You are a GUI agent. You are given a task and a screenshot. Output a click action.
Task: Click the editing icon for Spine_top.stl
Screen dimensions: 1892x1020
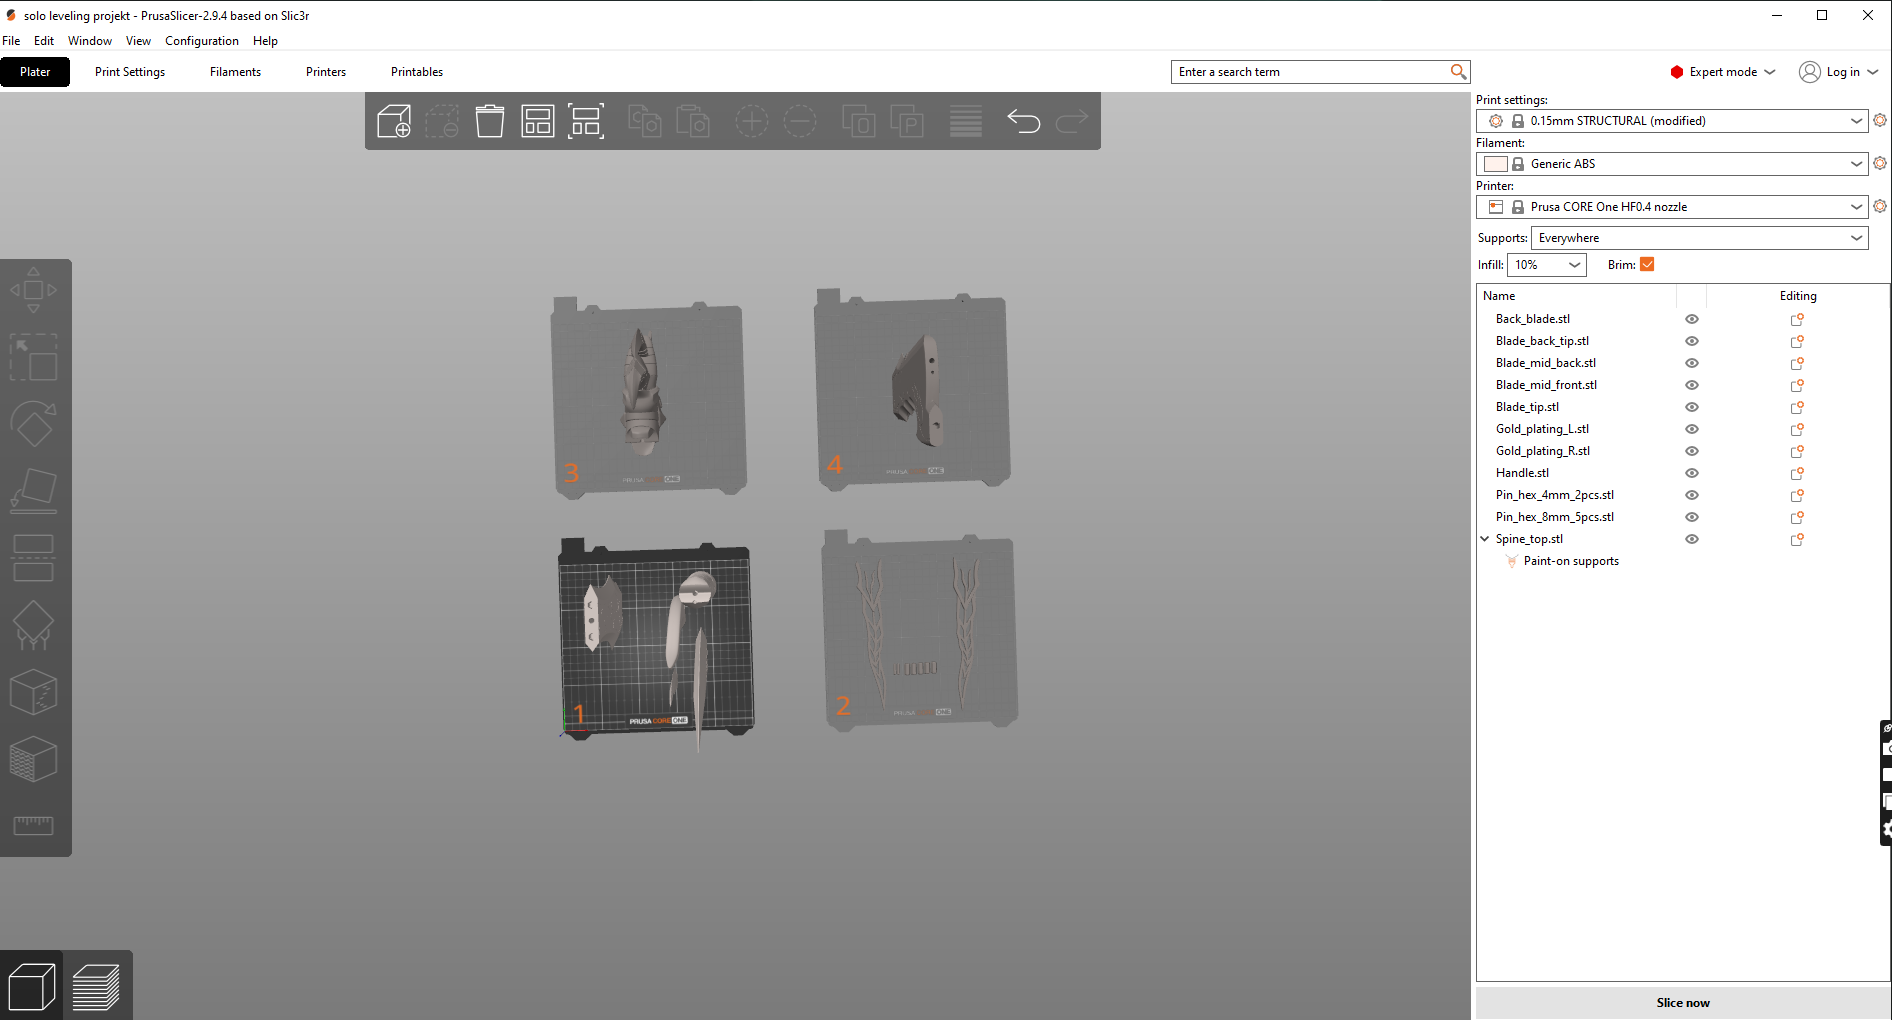1797,539
